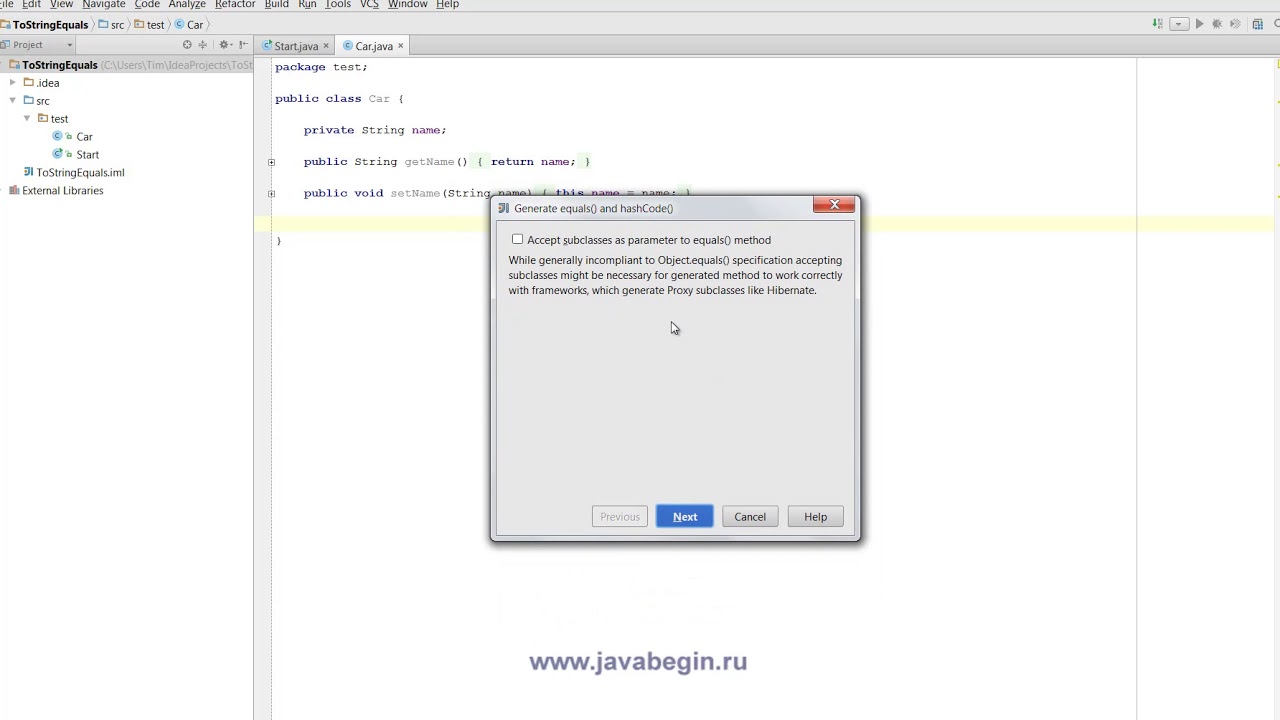Click the Run play icon
Viewport: 1280px width, 720px height.
[x=1199, y=24]
